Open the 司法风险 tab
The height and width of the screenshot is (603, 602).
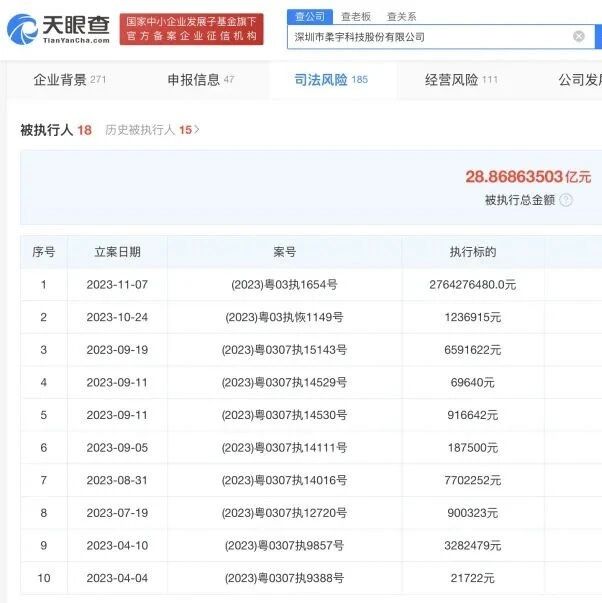click(331, 80)
